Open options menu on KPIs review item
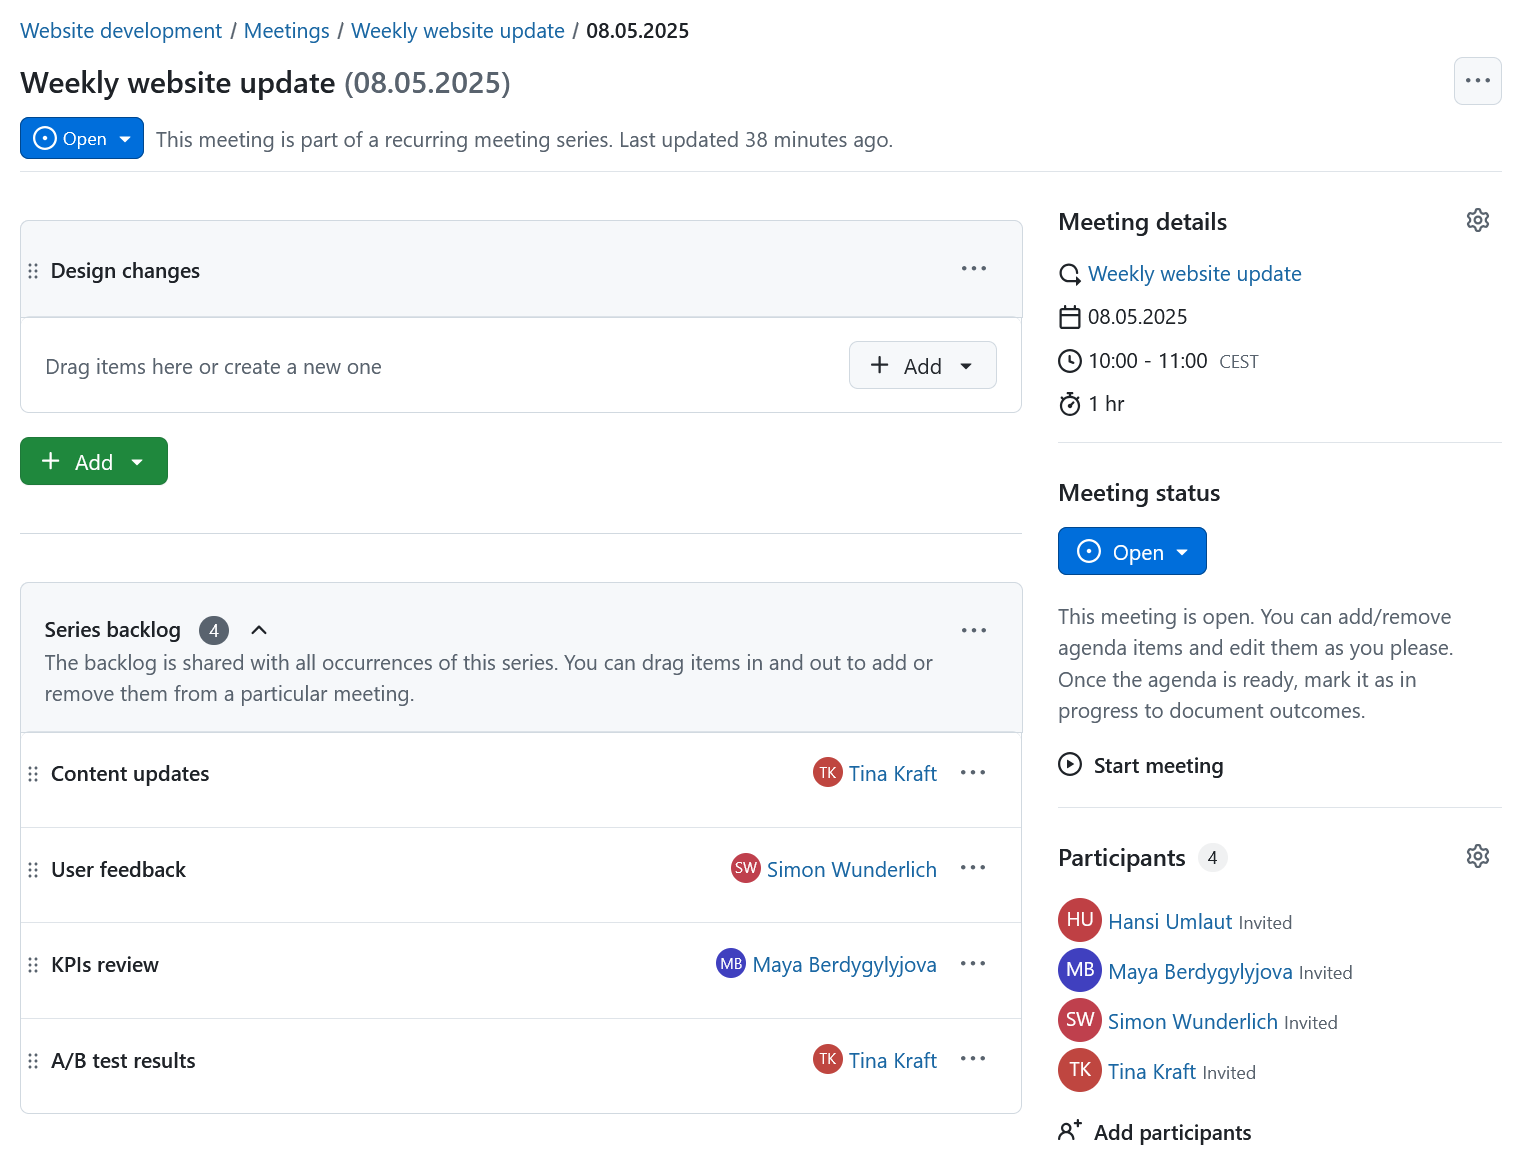 973,963
